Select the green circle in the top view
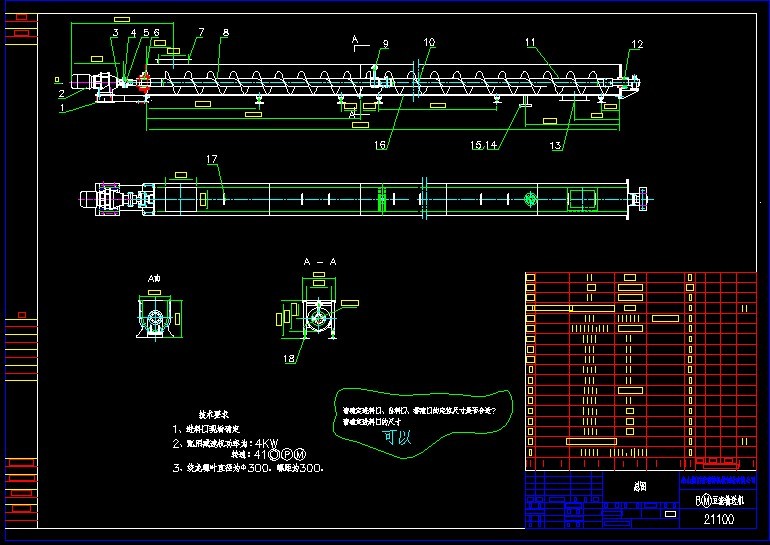Image resolution: width=770 pixels, height=545 pixels. pyautogui.click(x=529, y=199)
